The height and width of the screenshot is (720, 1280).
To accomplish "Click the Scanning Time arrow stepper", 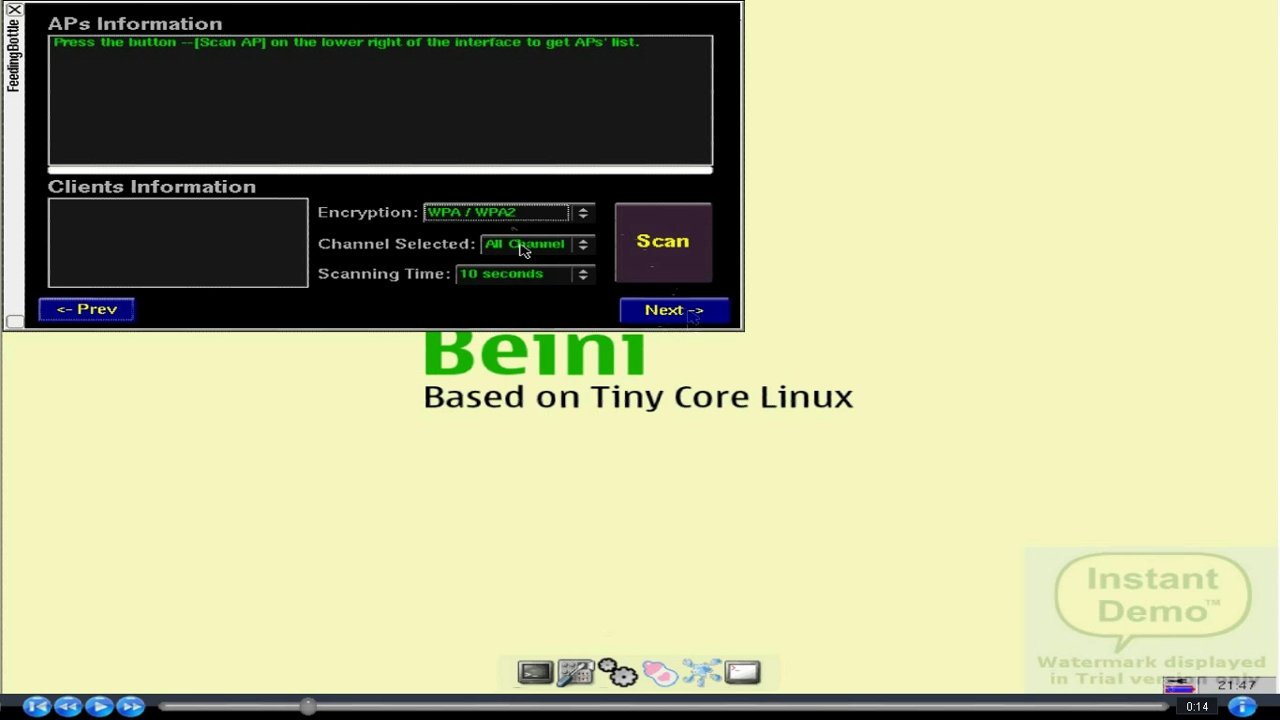I will tap(583, 274).
